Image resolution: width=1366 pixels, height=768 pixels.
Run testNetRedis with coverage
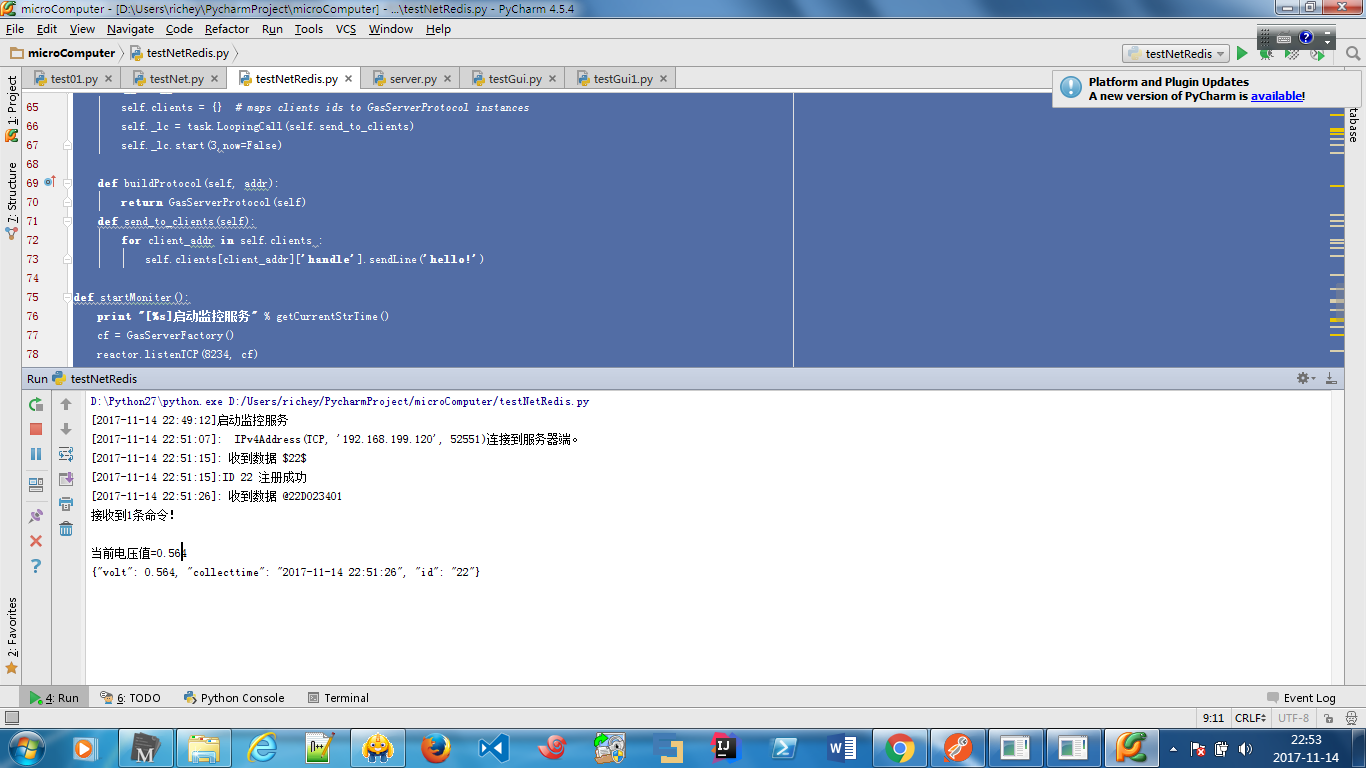1292,53
